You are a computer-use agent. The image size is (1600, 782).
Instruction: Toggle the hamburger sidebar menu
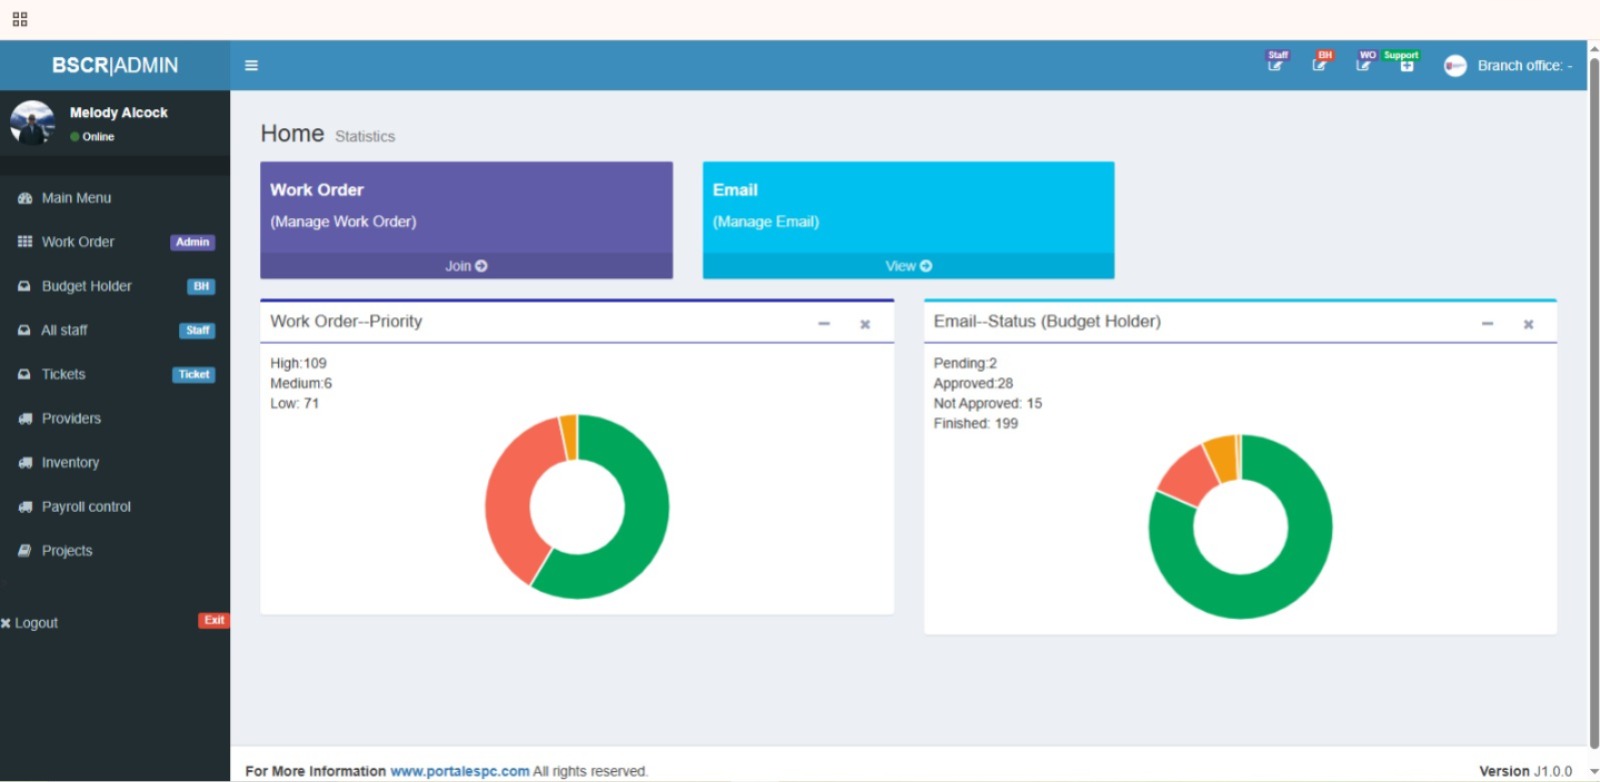click(x=251, y=66)
